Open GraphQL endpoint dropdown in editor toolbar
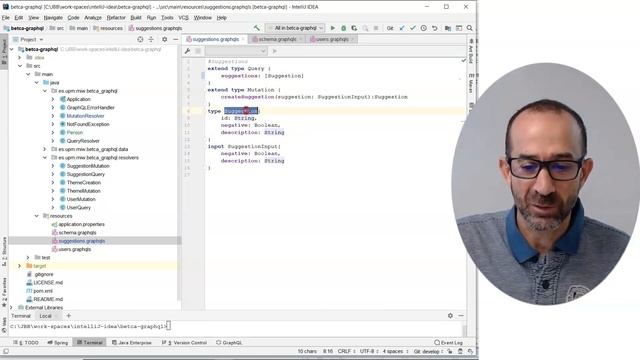This screenshot has height=360, width=640. pos(236,51)
